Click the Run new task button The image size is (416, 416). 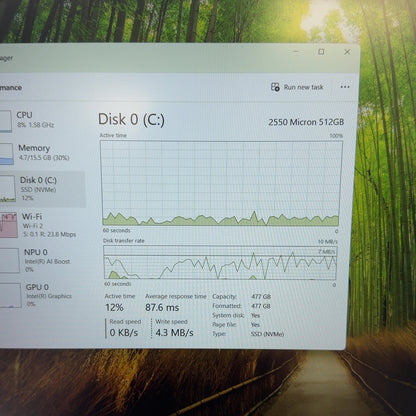297,87
